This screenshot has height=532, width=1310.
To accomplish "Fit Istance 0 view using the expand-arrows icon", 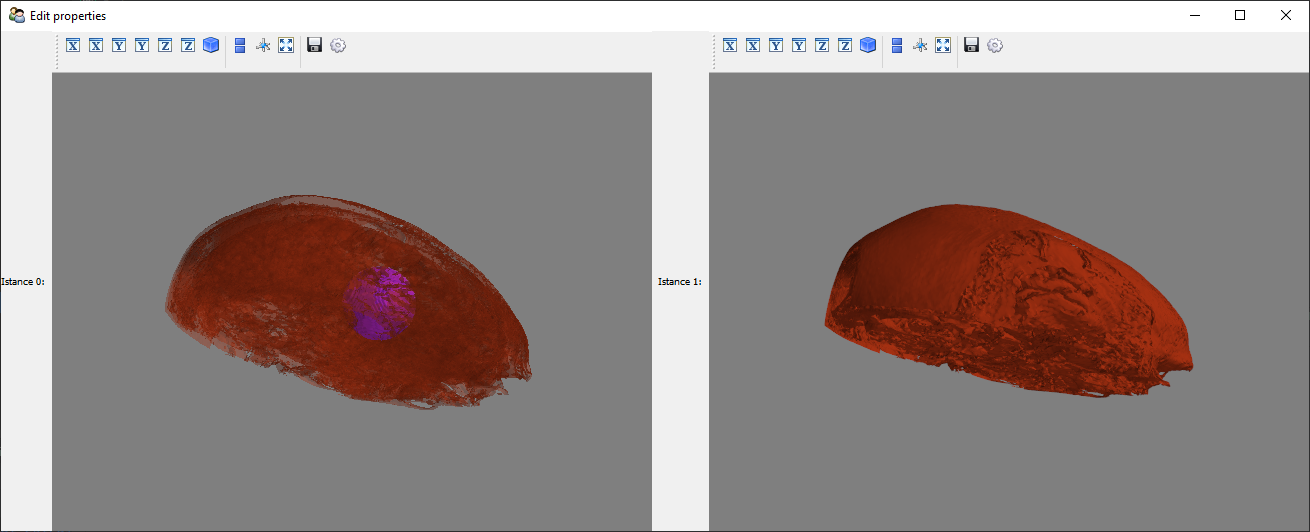I will (x=286, y=45).
